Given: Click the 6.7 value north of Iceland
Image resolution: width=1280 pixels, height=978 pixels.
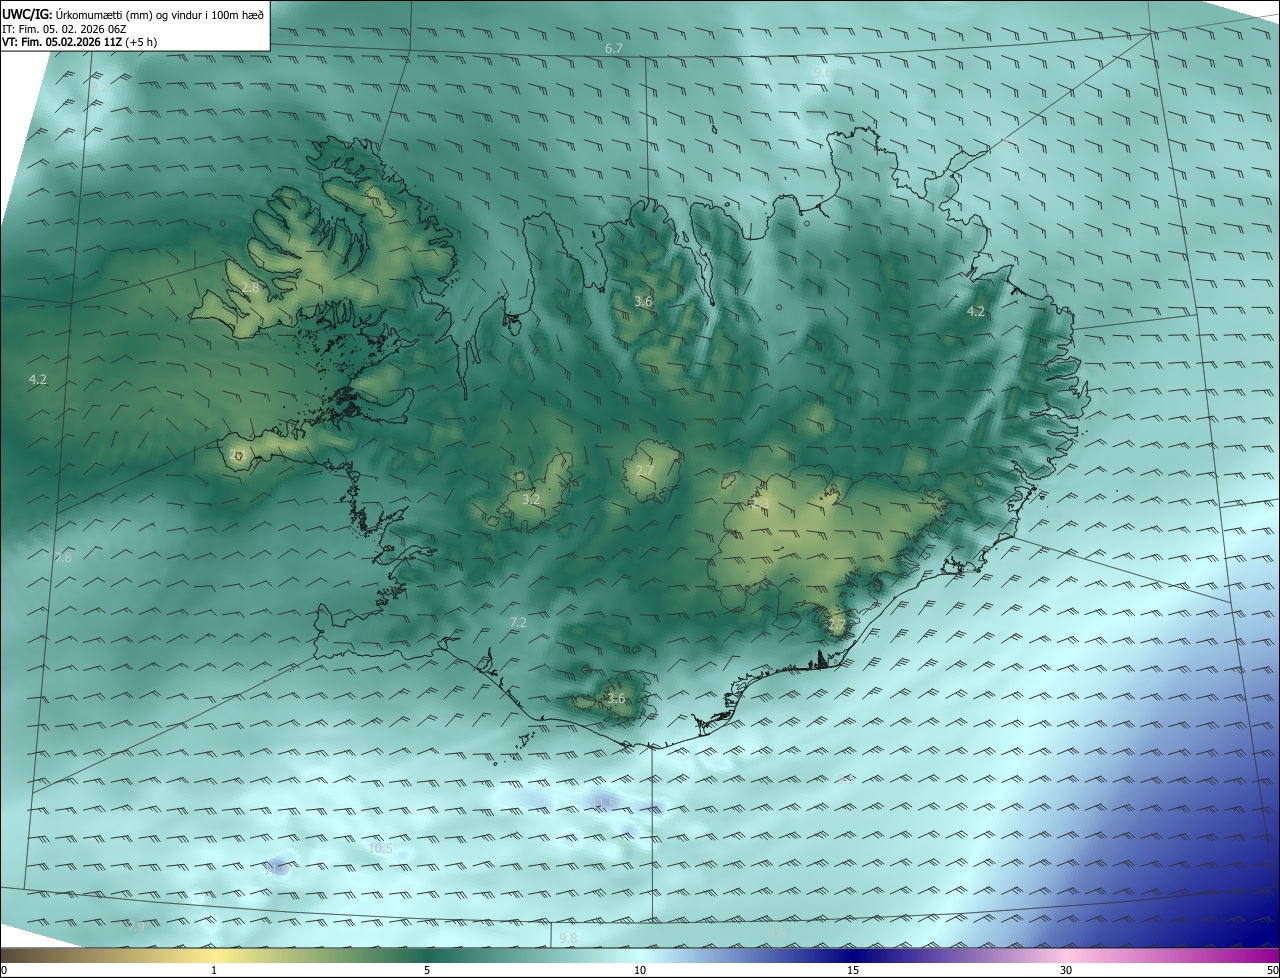Looking at the screenshot, I should [x=614, y=49].
